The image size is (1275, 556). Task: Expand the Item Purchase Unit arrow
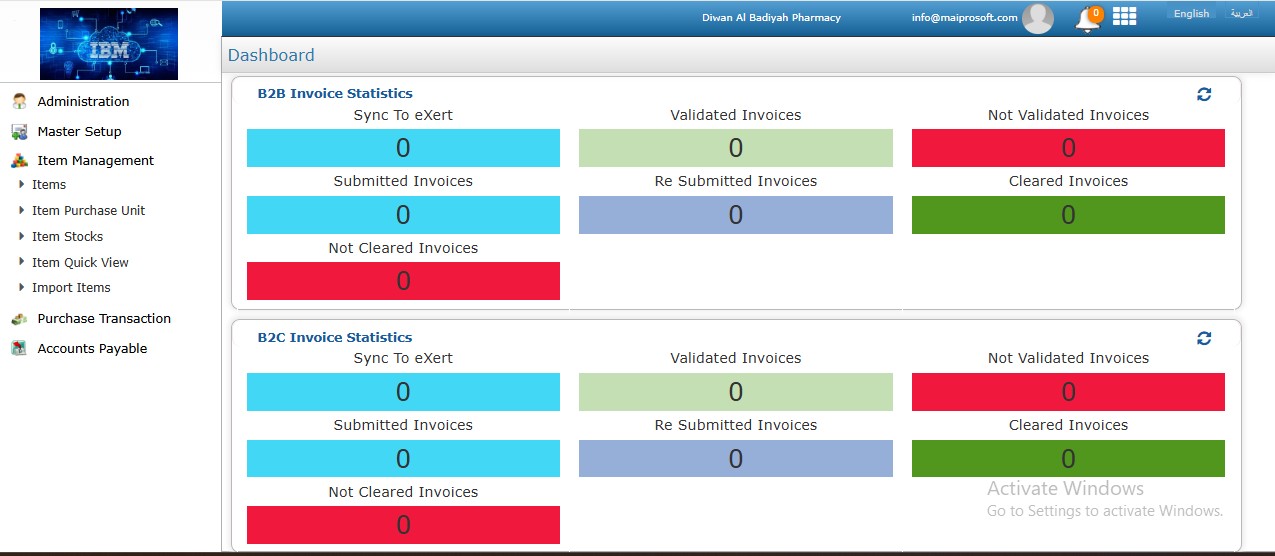pyautogui.click(x=22, y=210)
